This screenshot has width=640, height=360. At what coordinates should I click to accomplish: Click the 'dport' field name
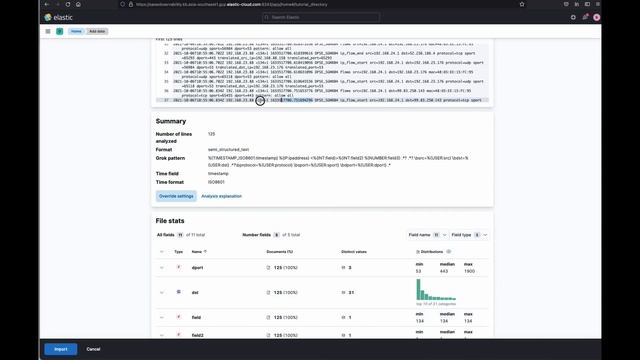point(197,268)
